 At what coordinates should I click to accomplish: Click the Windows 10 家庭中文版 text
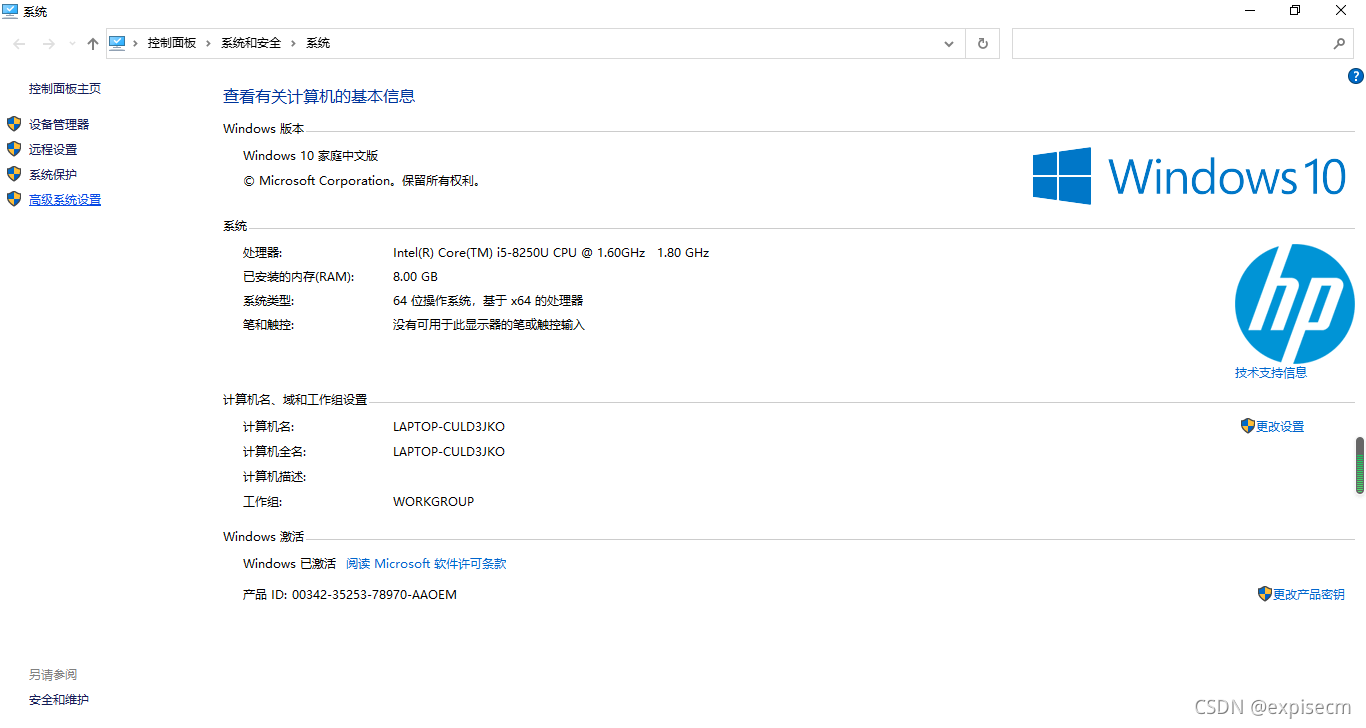(x=311, y=156)
